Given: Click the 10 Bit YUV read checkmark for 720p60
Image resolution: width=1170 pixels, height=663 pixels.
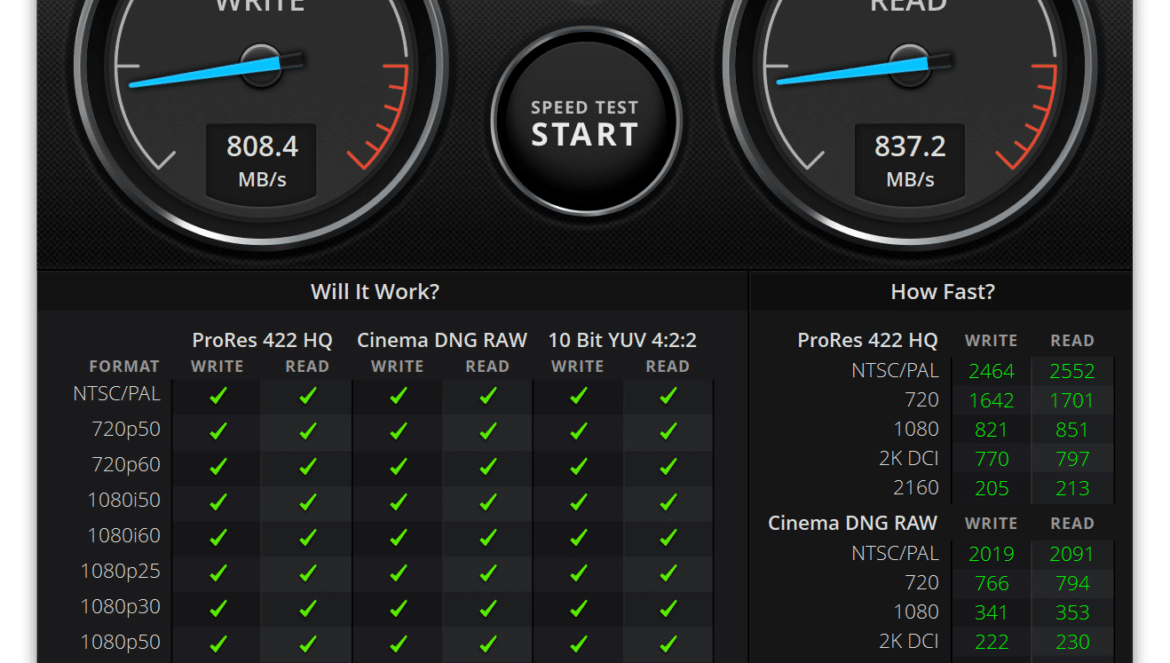Looking at the screenshot, I should pyautogui.click(x=669, y=466).
